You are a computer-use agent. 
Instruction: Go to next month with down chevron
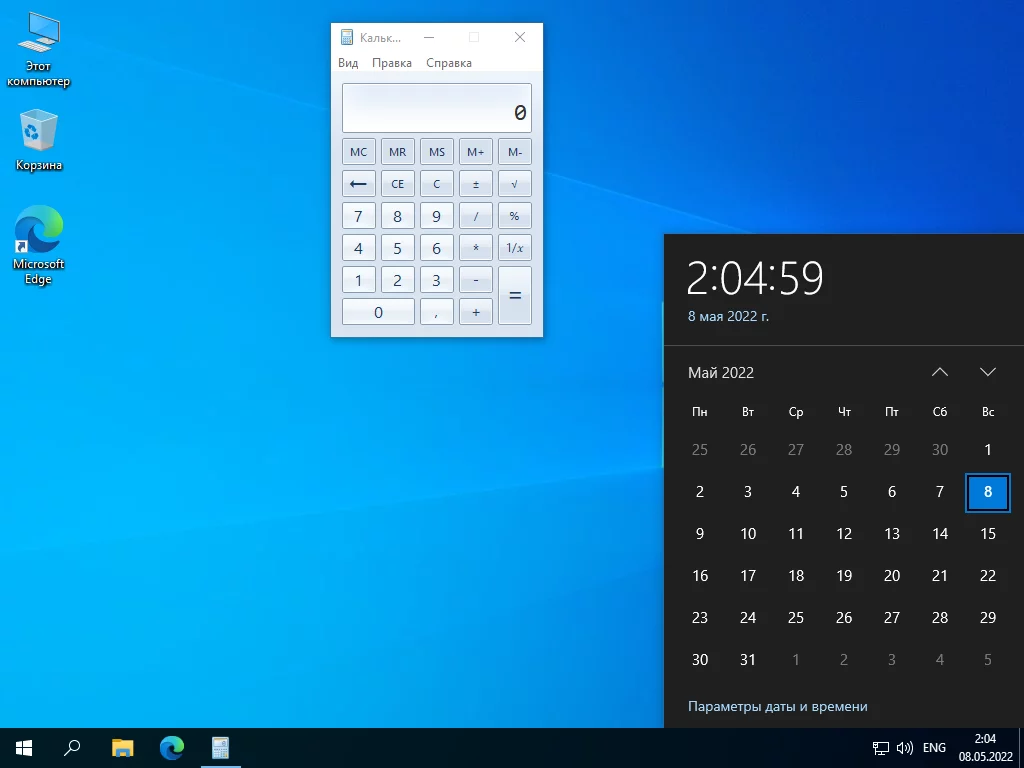[988, 372]
